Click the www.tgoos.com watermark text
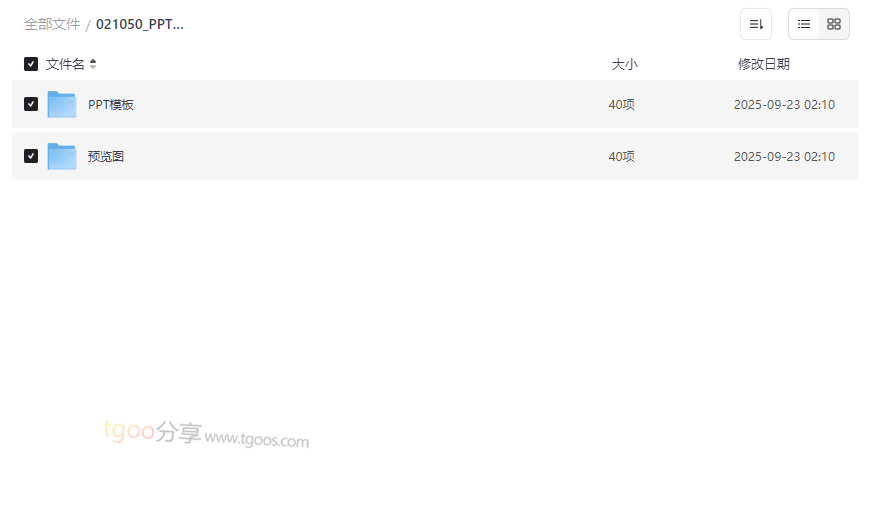This screenshot has height=514, width=874. click(257, 440)
